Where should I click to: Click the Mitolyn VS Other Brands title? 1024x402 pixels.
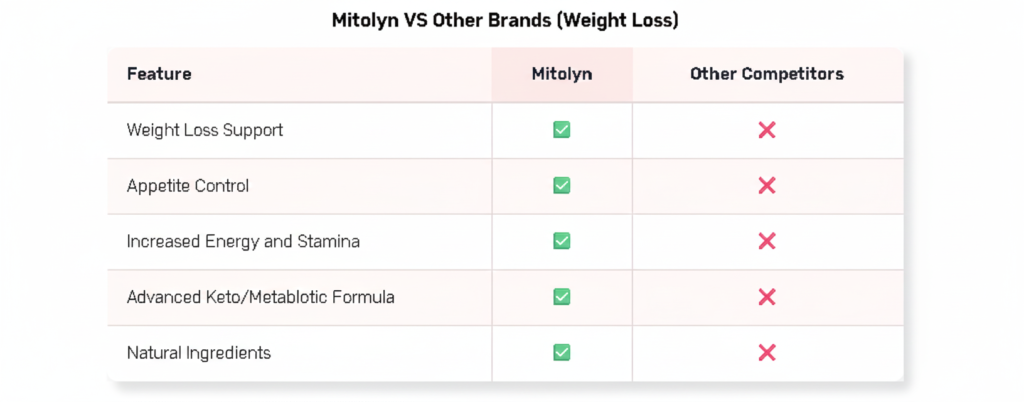pyautogui.click(x=505, y=20)
